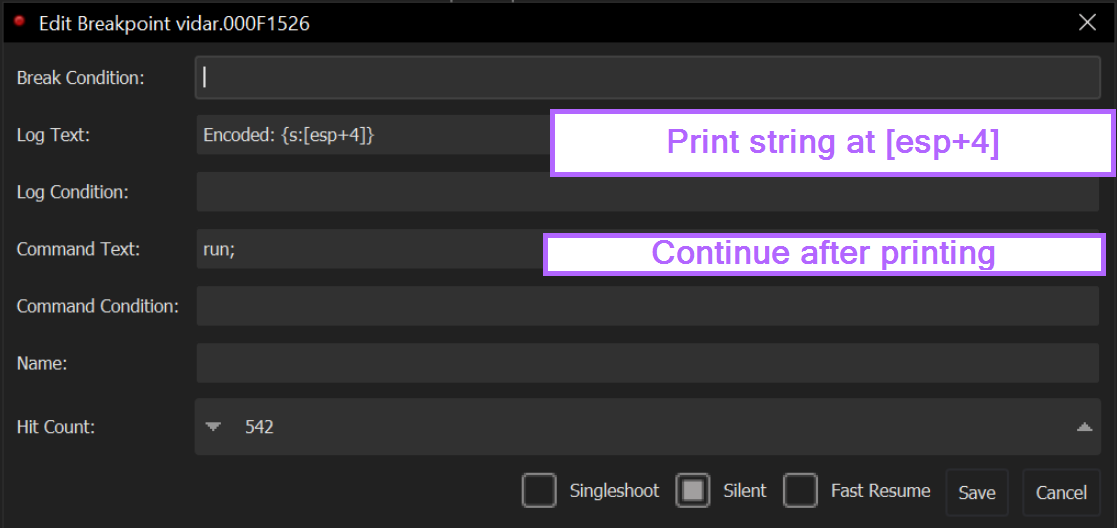Uncheck the Silent checkbox

coord(693,491)
